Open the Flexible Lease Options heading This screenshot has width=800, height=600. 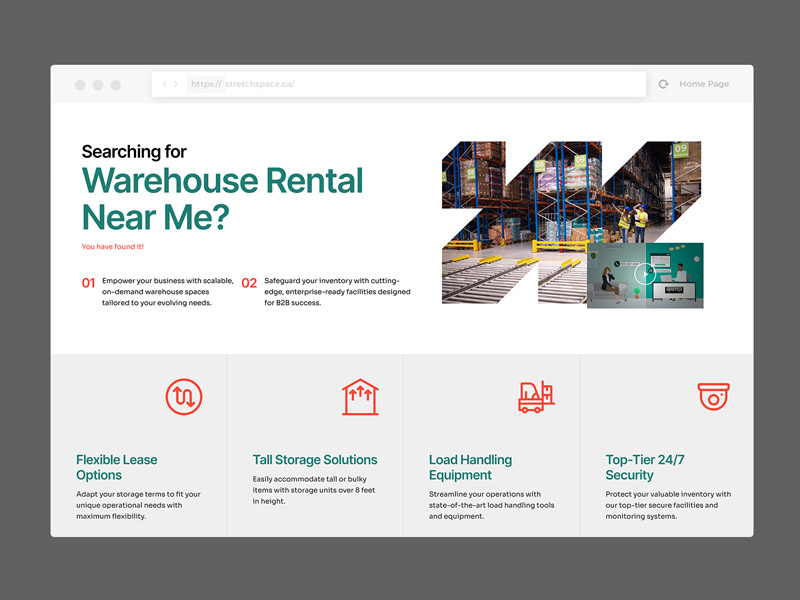(x=117, y=467)
